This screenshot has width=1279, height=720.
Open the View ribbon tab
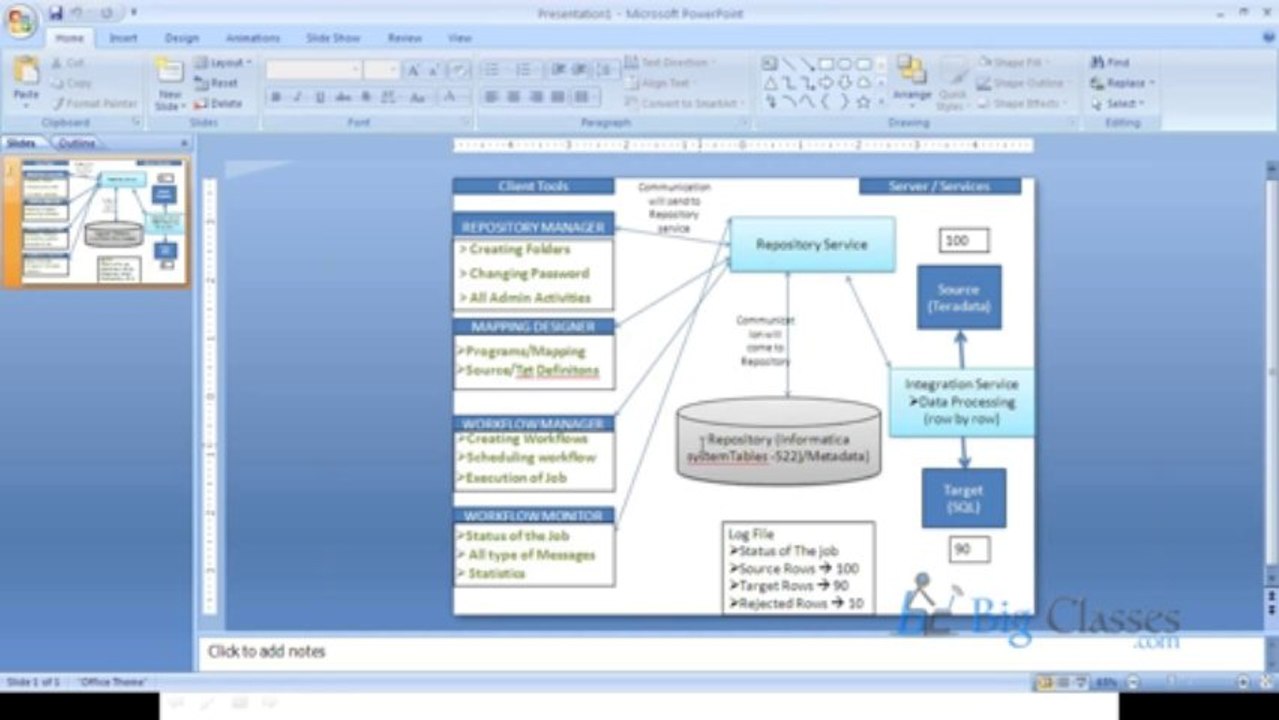click(x=459, y=38)
